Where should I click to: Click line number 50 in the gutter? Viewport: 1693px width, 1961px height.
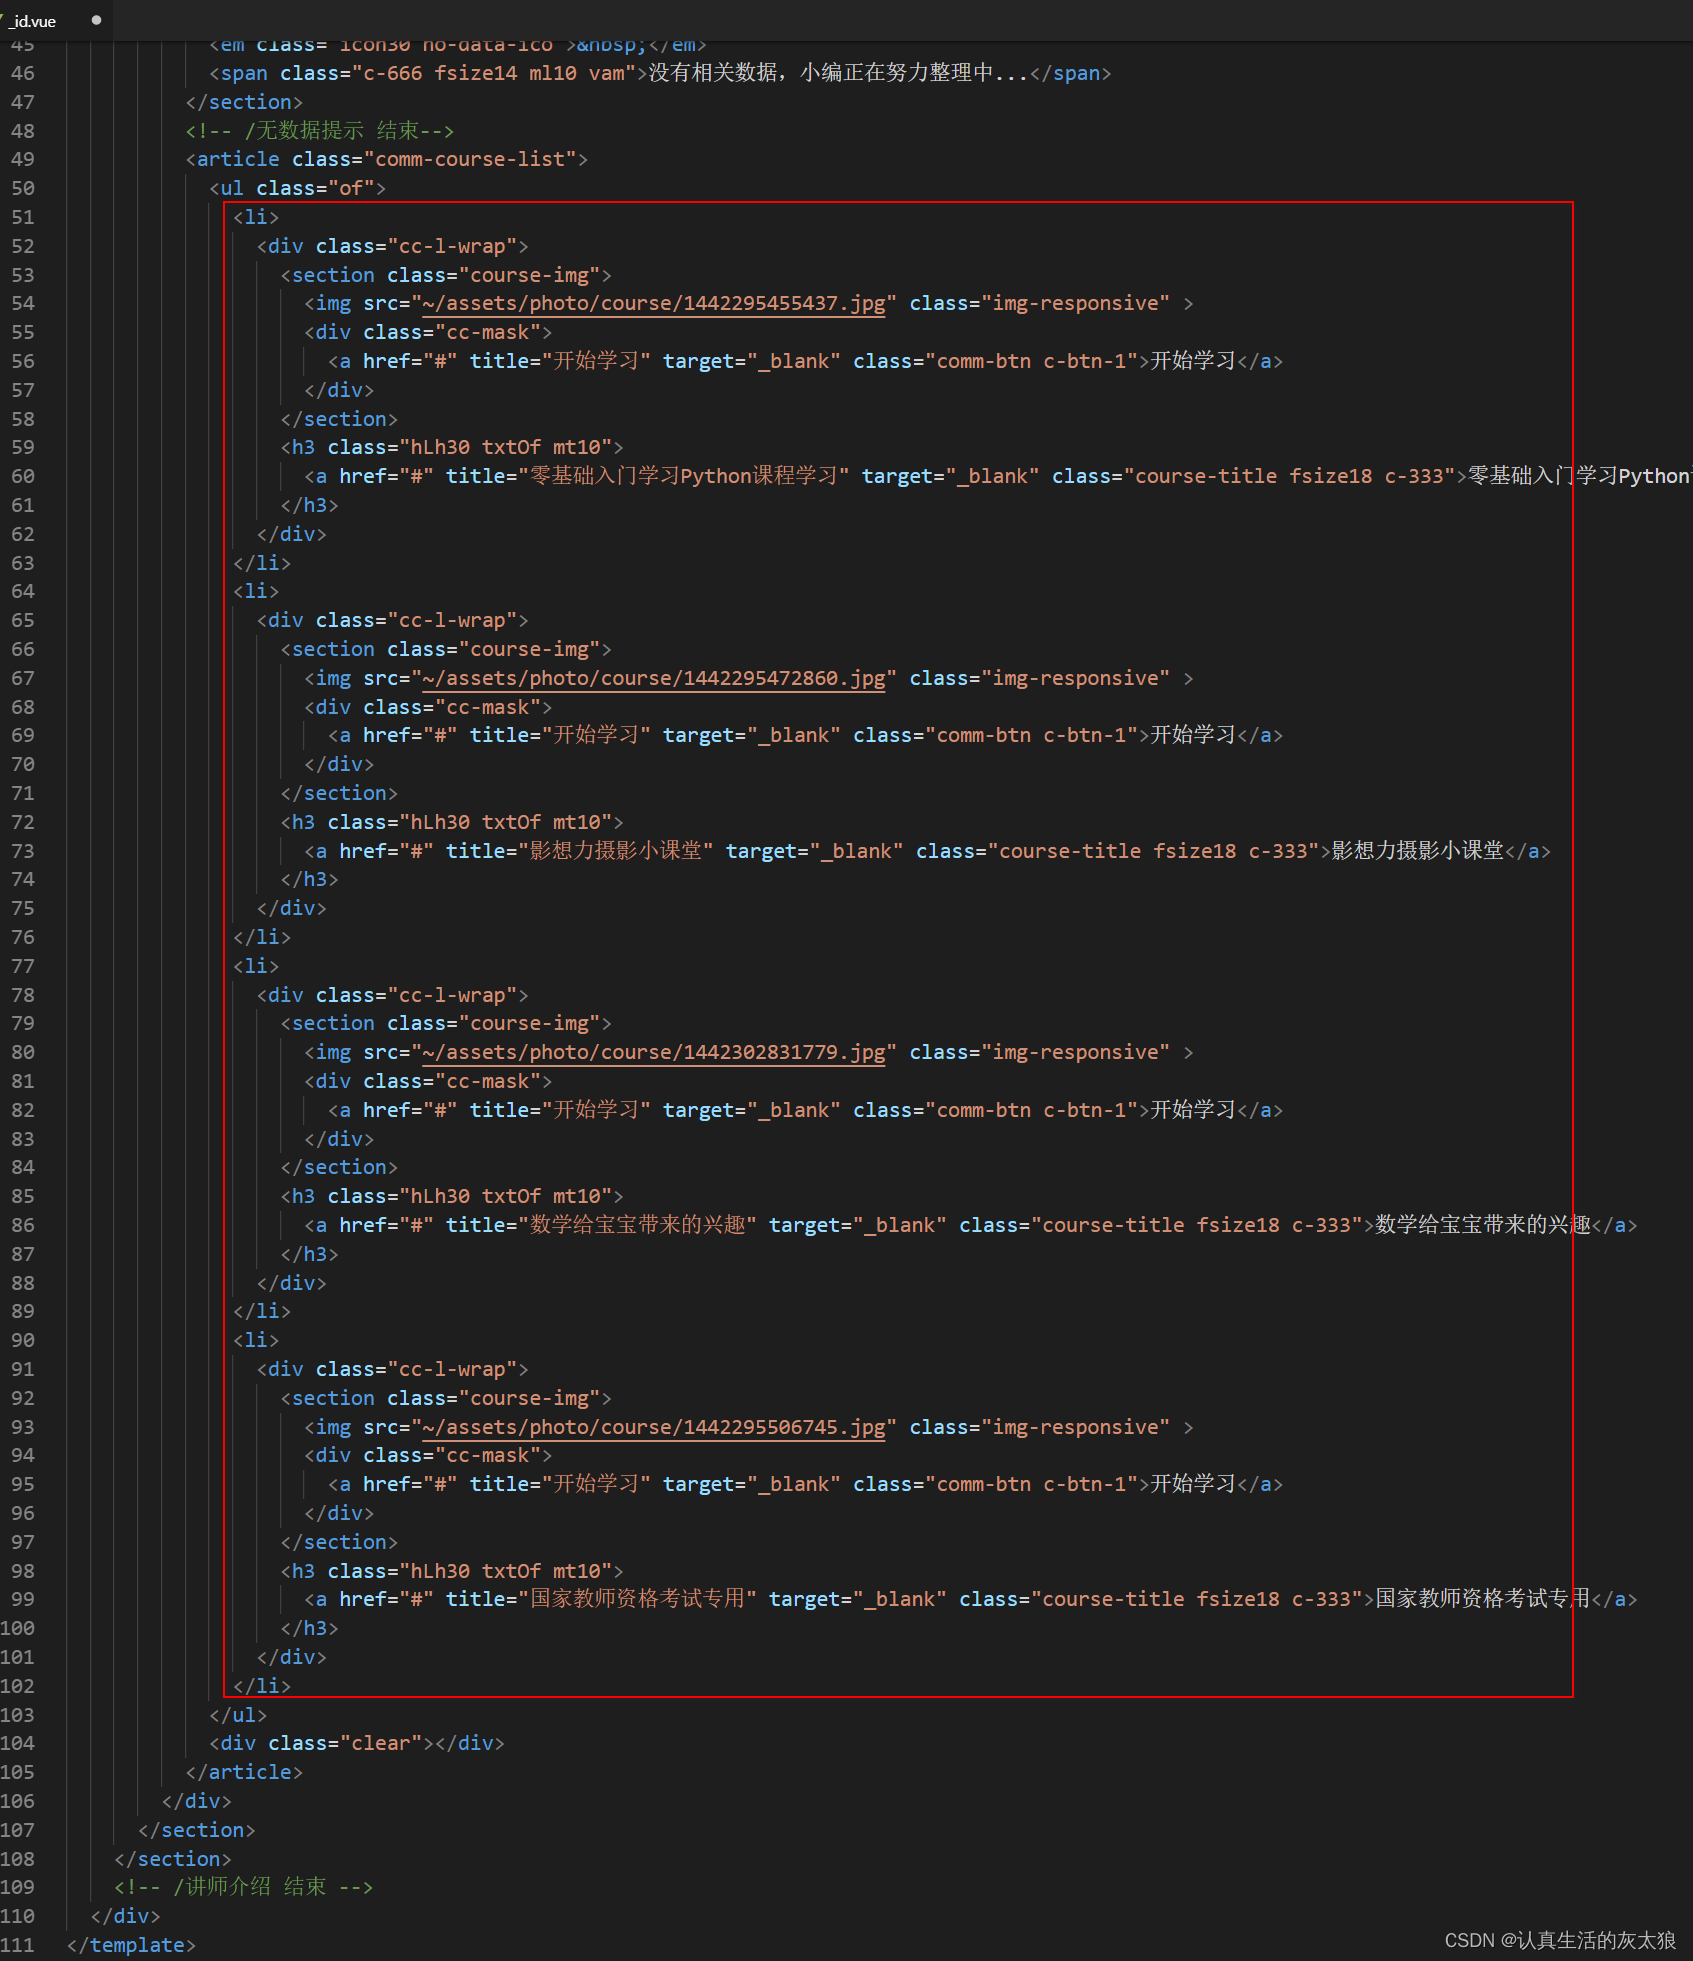click(x=22, y=188)
